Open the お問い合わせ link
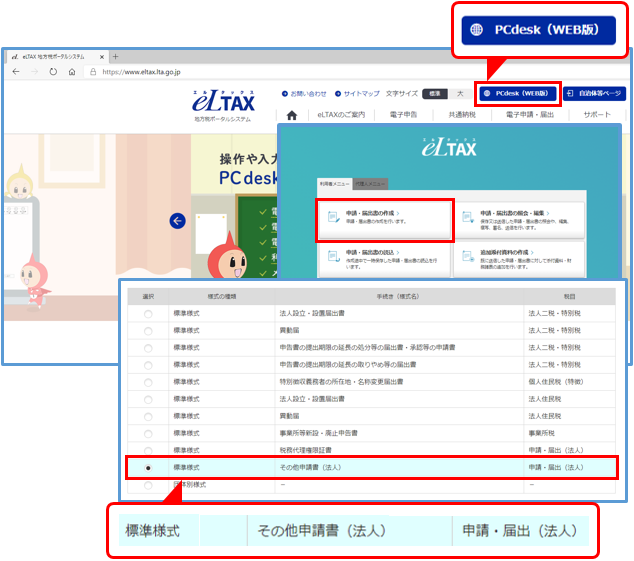Image resolution: width=634 pixels, height=561 pixels. (x=304, y=93)
